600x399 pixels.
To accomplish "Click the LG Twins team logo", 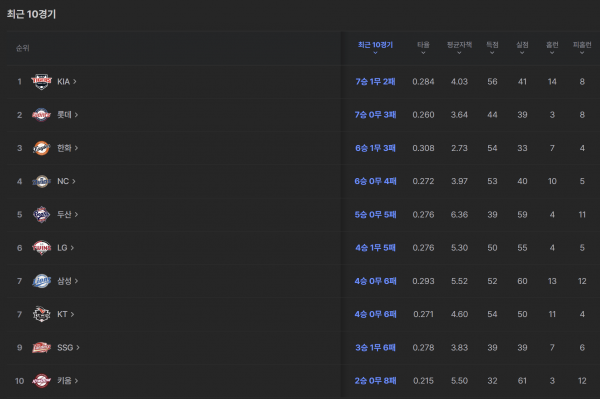I will point(41,248).
